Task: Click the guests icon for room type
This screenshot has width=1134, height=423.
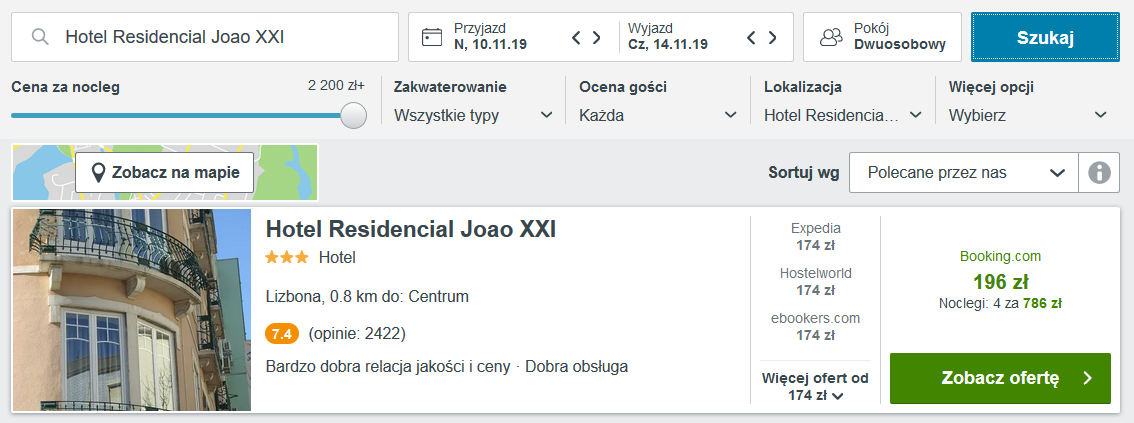Action: click(832, 37)
